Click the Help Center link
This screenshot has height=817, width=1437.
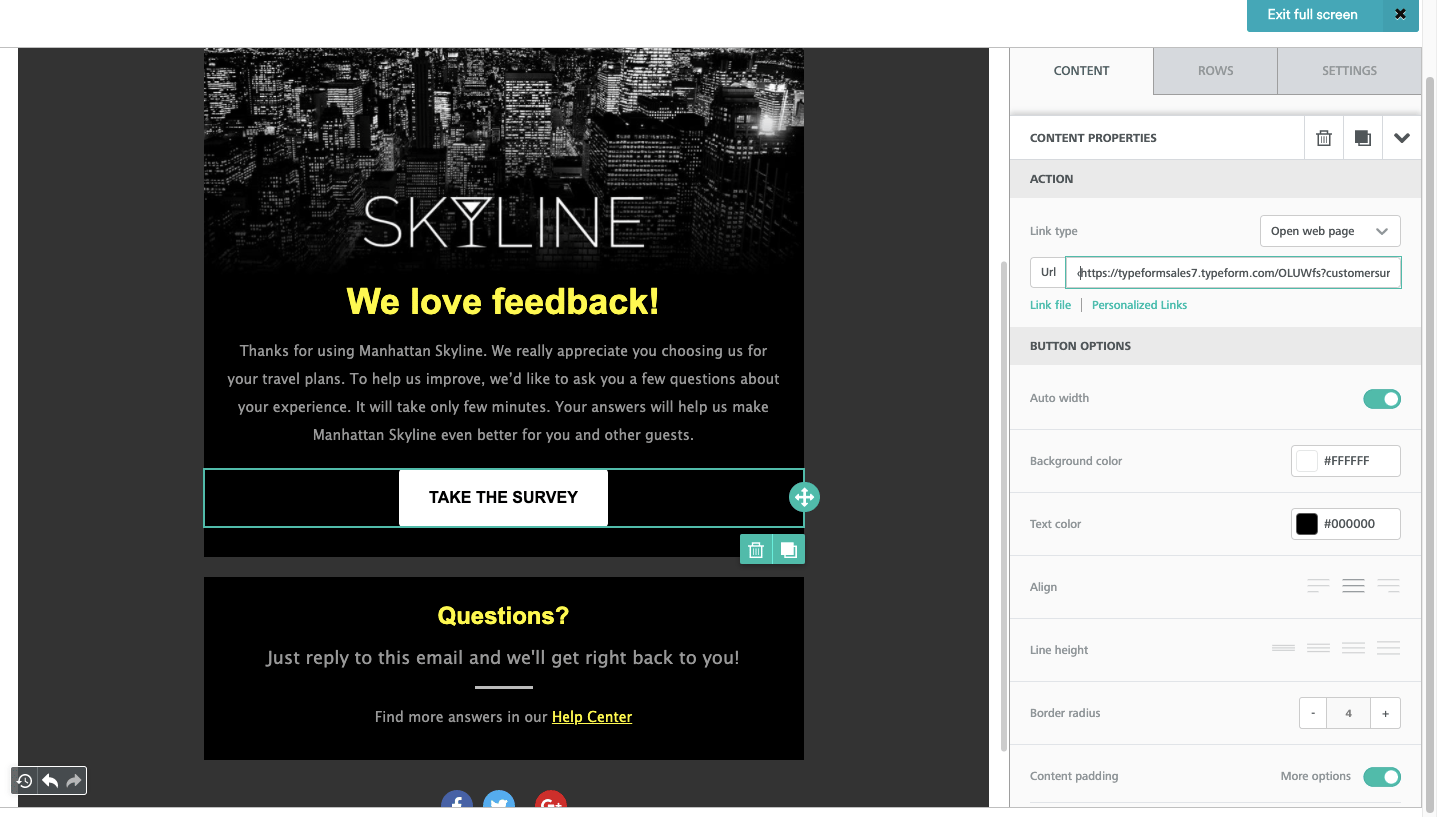[x=592, y=716]
